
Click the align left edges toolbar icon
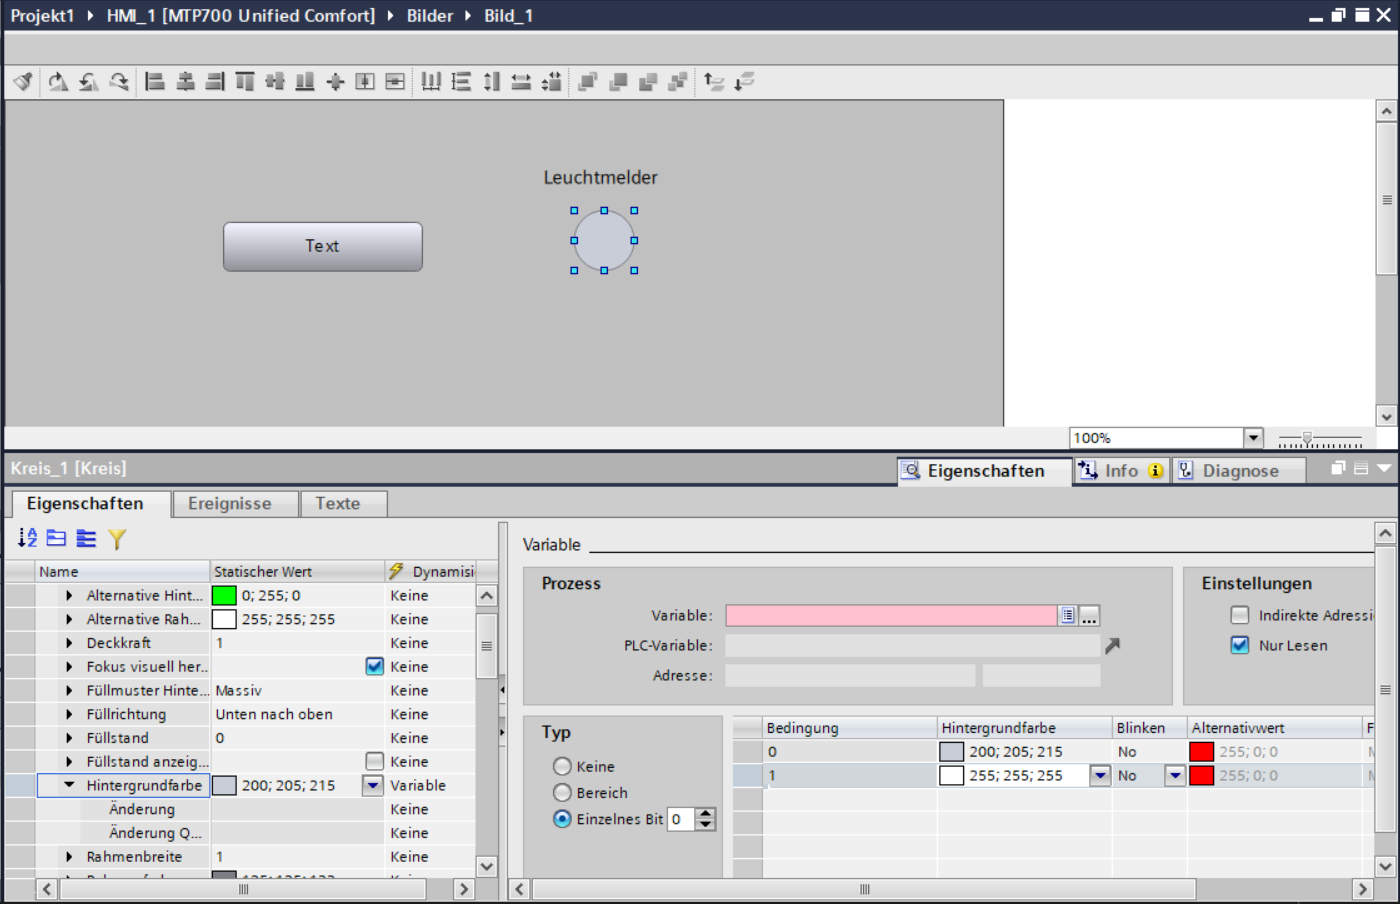(155, 82)
